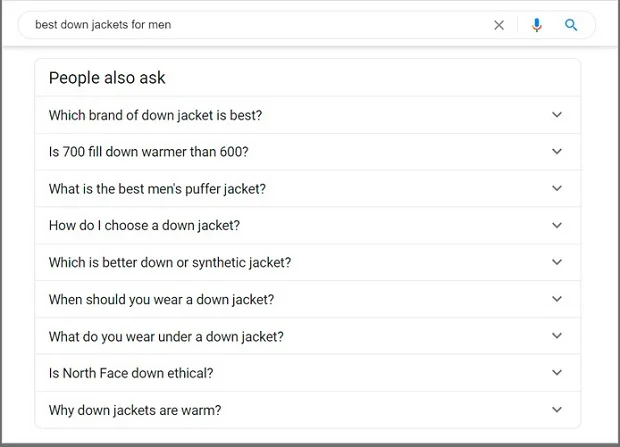Expand chevron beside 'Is 700 fill down warmer than 600?'
Viewport: 620px width, 447px height.
pos(557,152)
